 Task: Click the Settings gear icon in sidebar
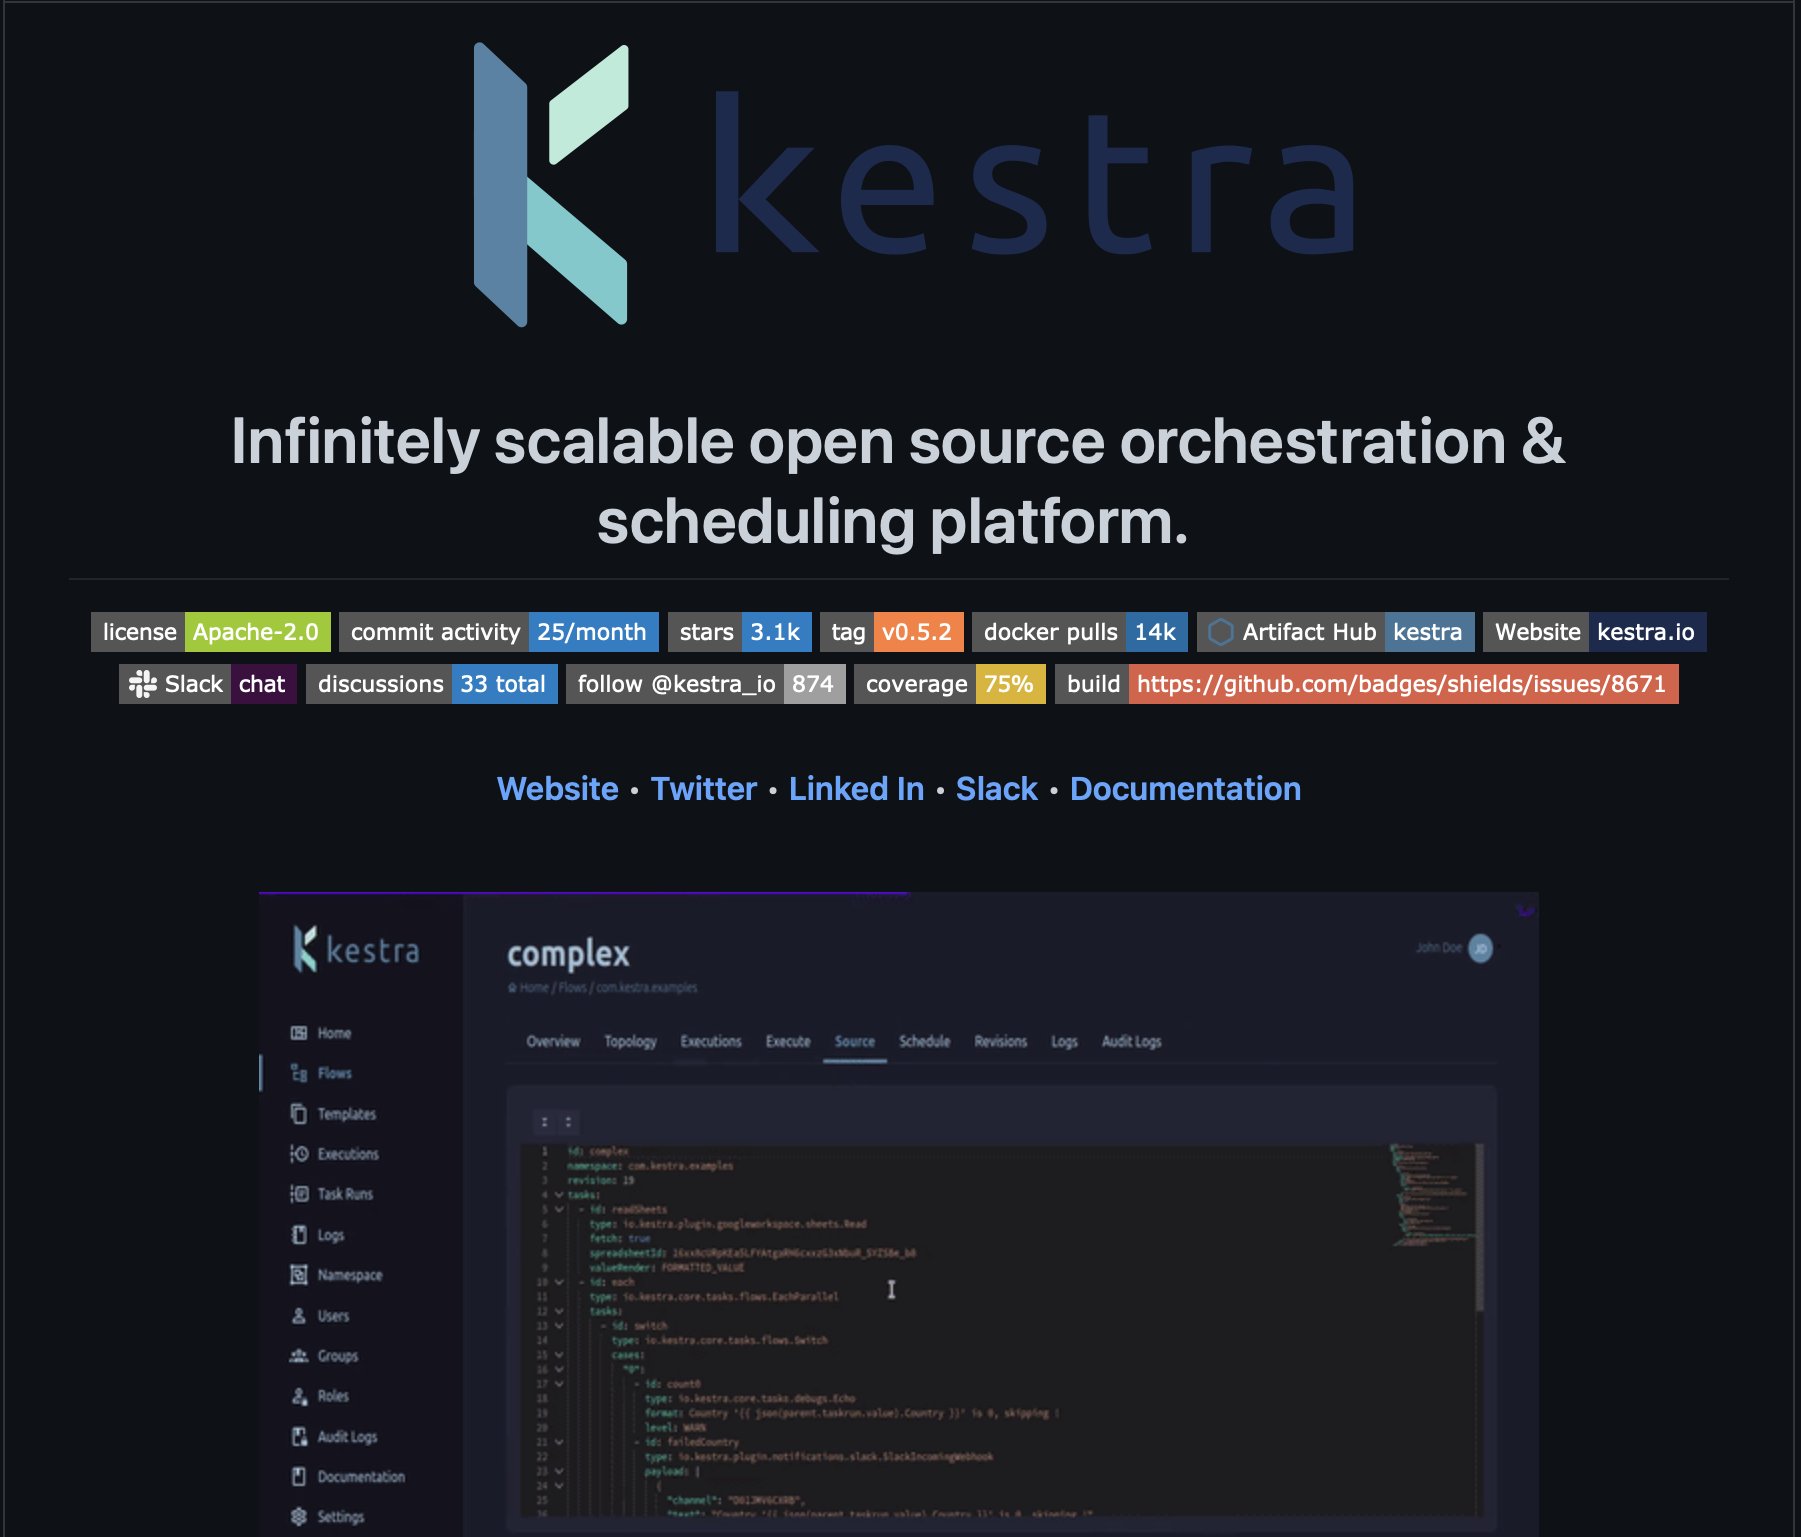(x=298, y=1516)
